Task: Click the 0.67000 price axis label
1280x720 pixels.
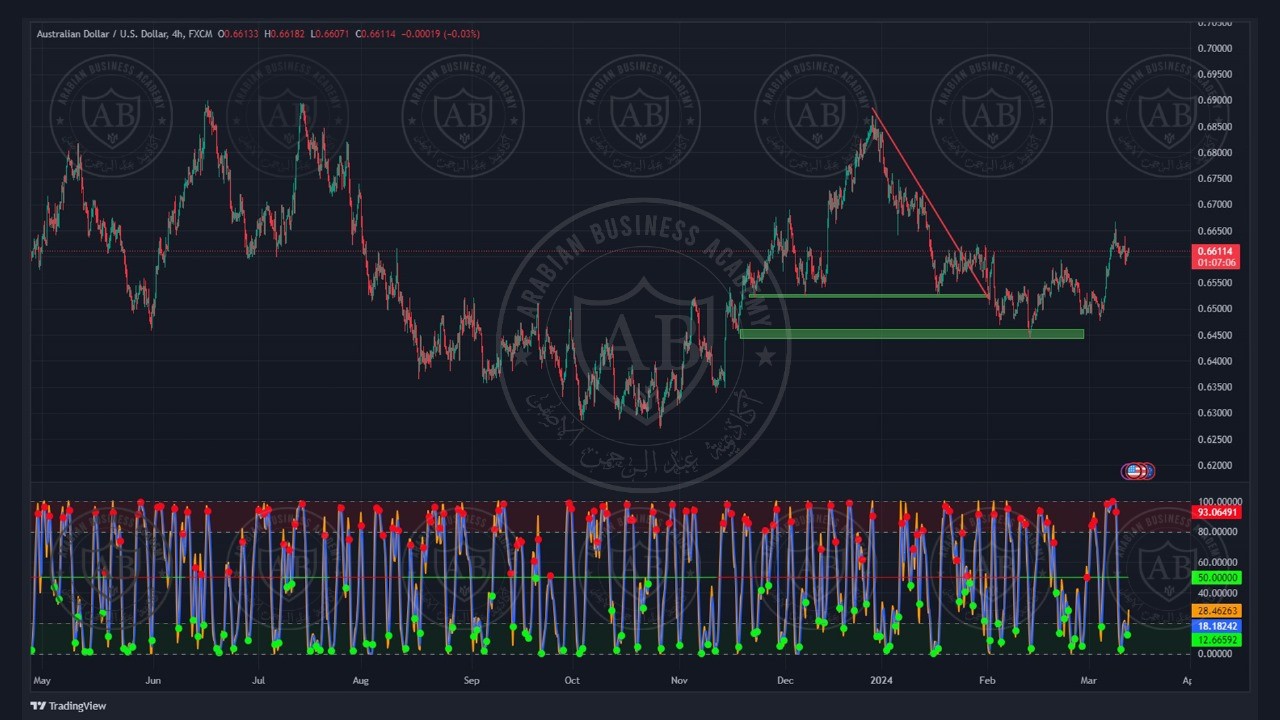Action: (1214, 204)
